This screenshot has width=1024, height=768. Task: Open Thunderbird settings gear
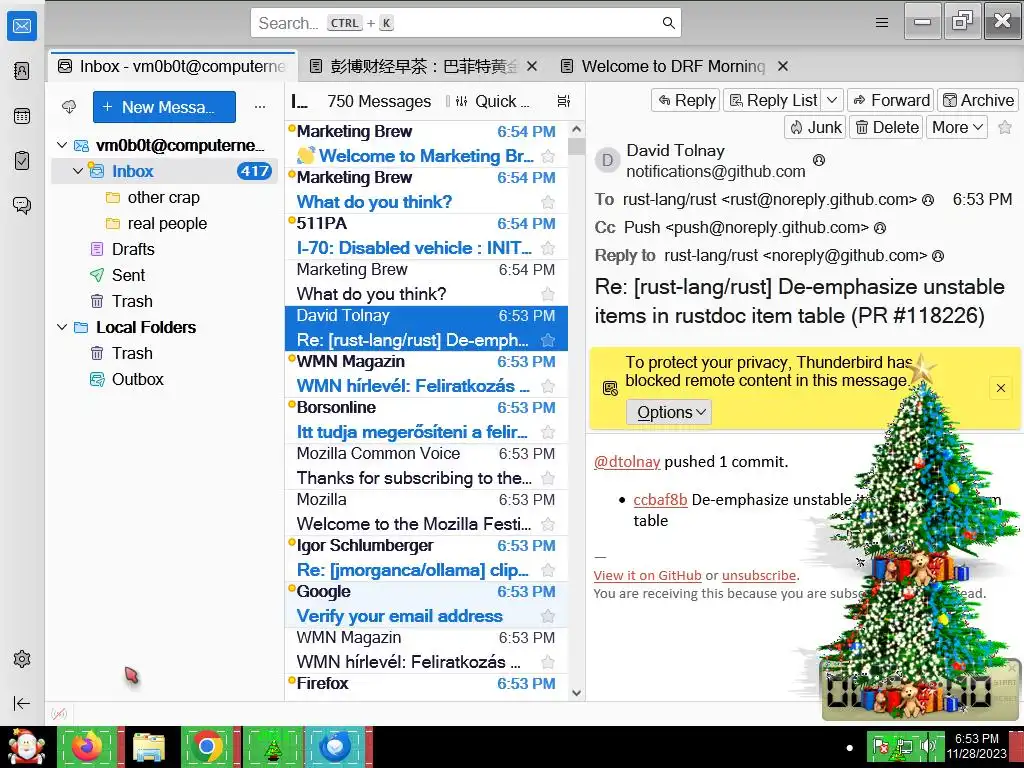click(22, 659)
